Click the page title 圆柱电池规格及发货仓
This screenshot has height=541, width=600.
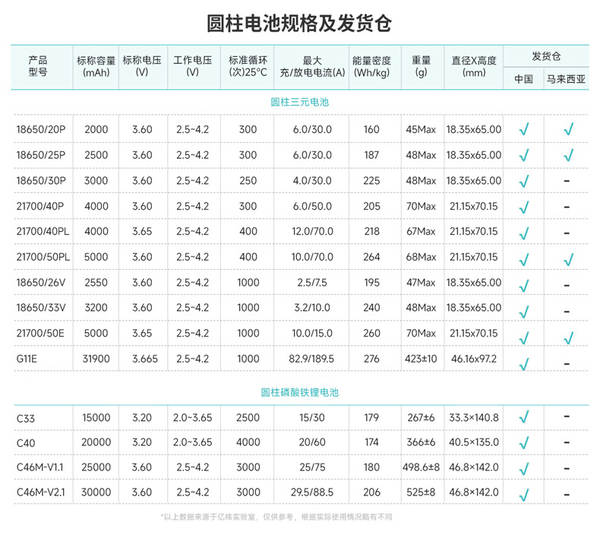pyautogui.click(x=299, y=23)
